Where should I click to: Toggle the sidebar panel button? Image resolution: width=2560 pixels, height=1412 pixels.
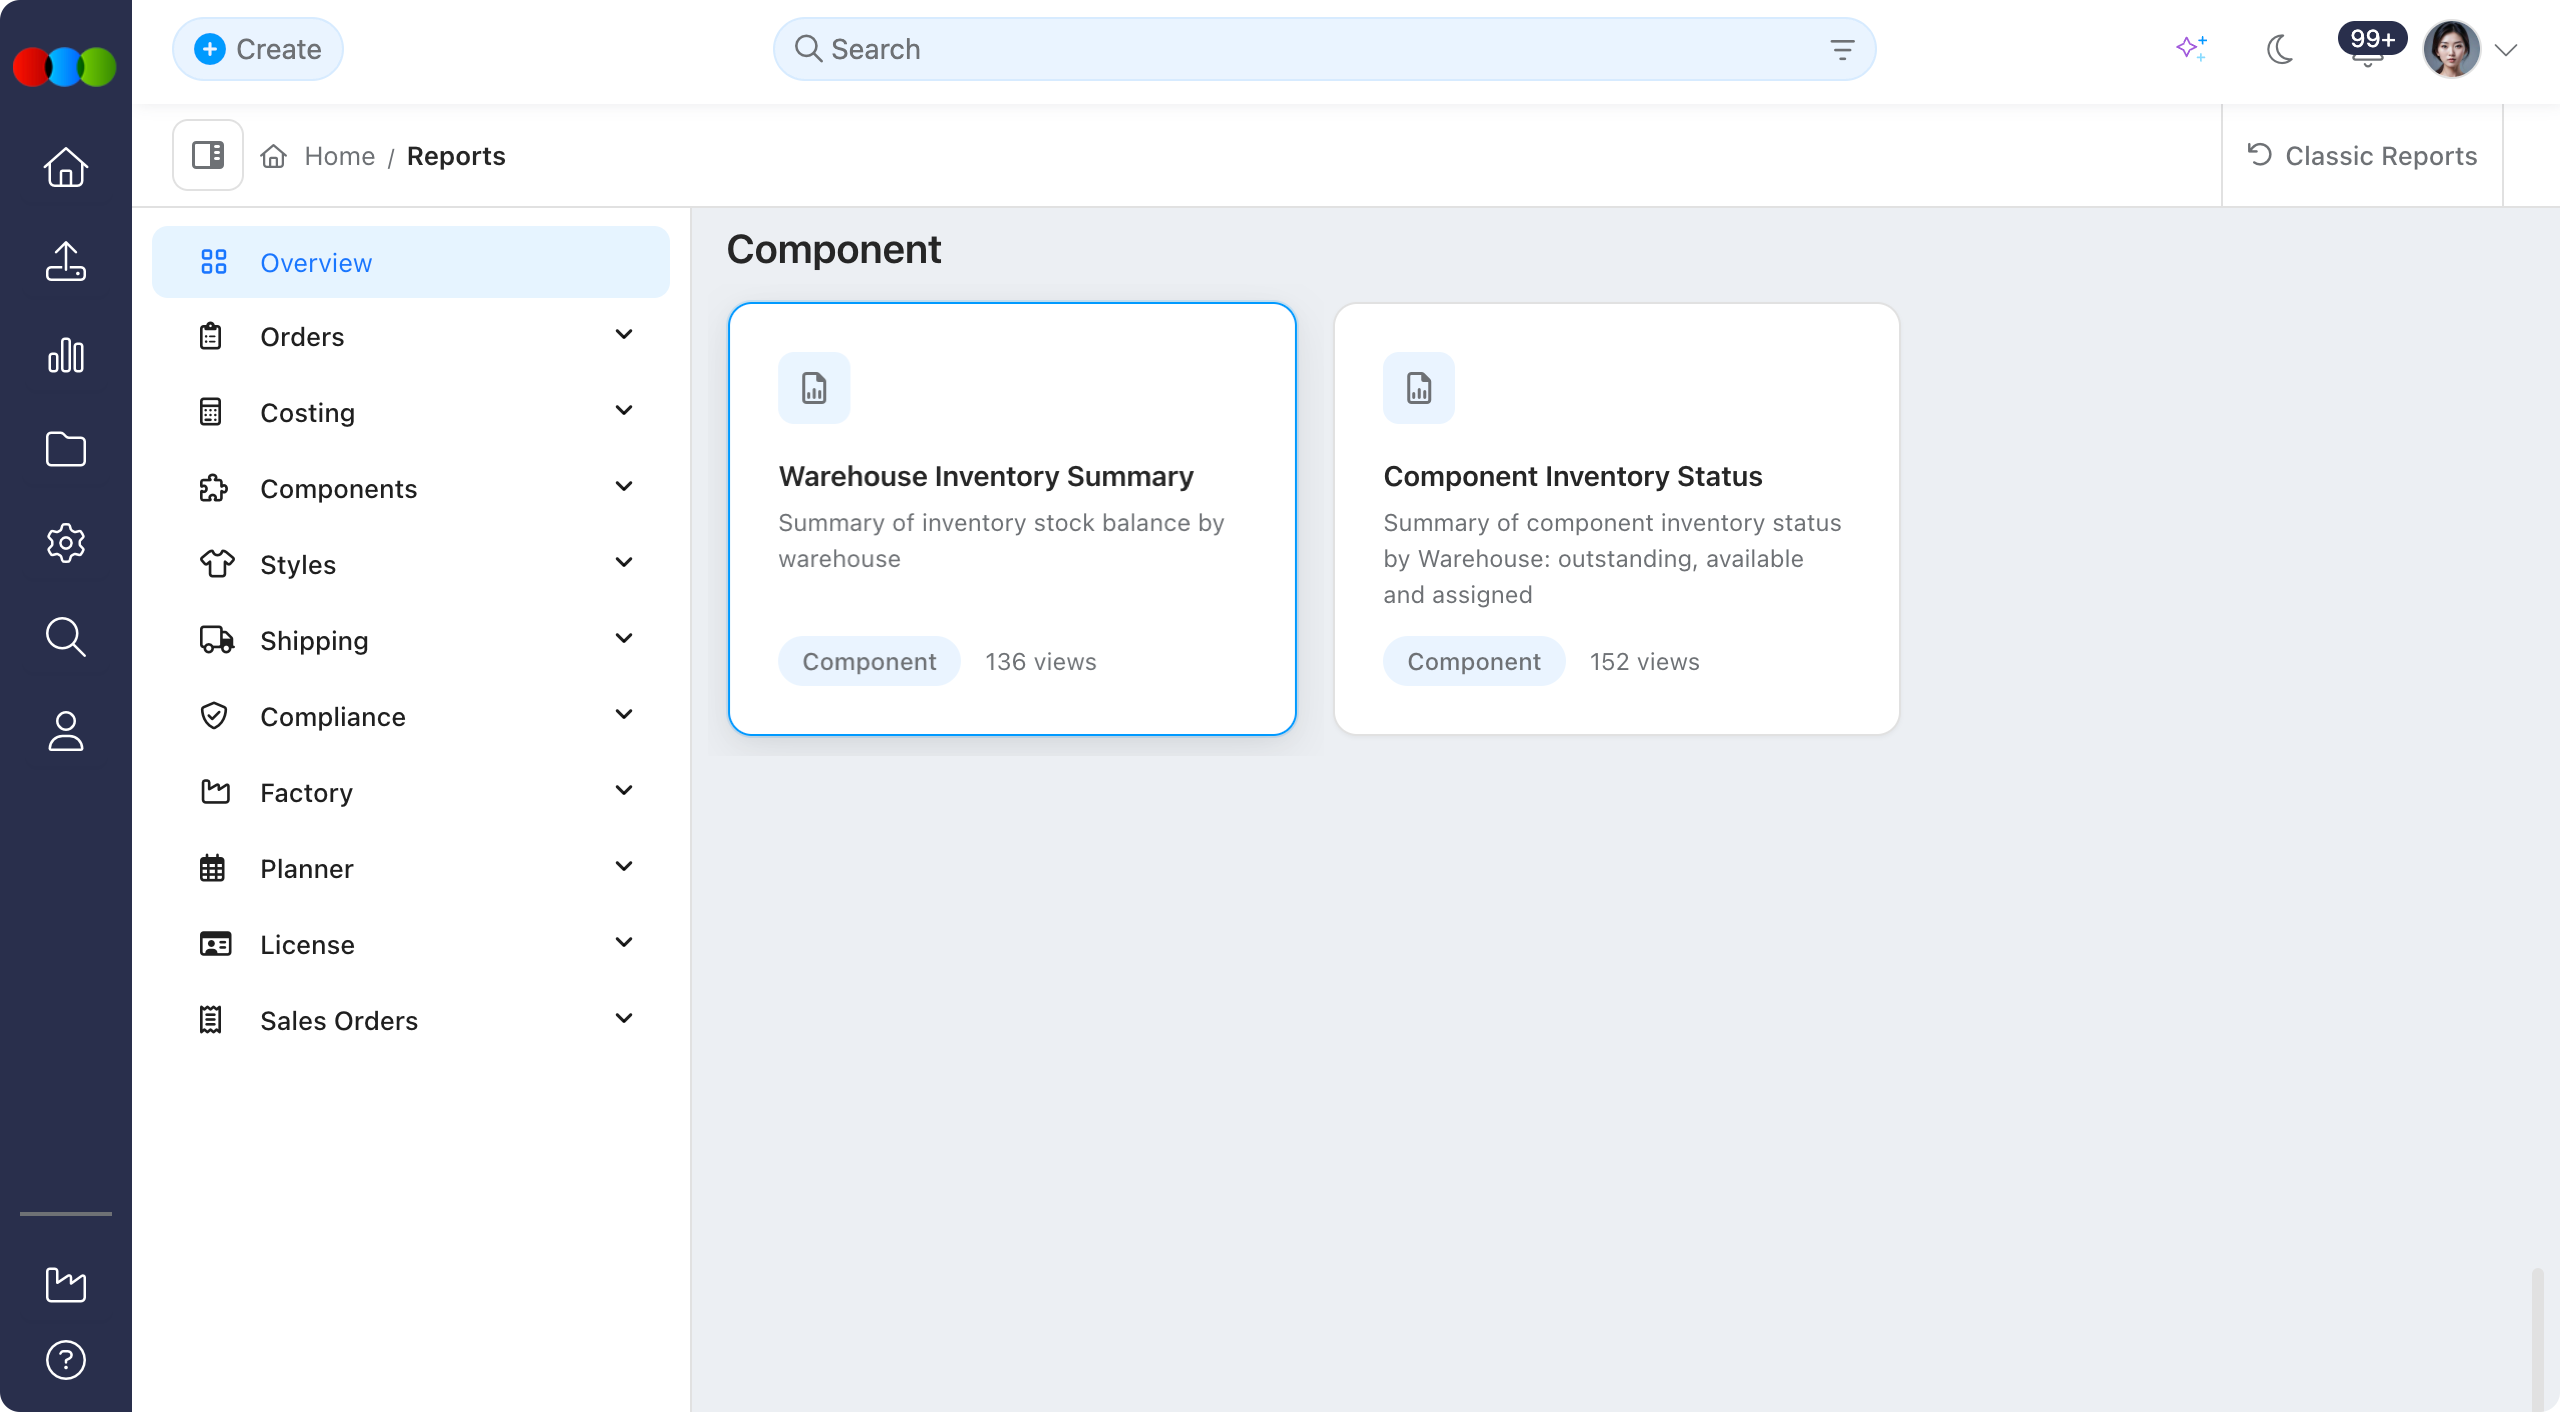(208, 155)
